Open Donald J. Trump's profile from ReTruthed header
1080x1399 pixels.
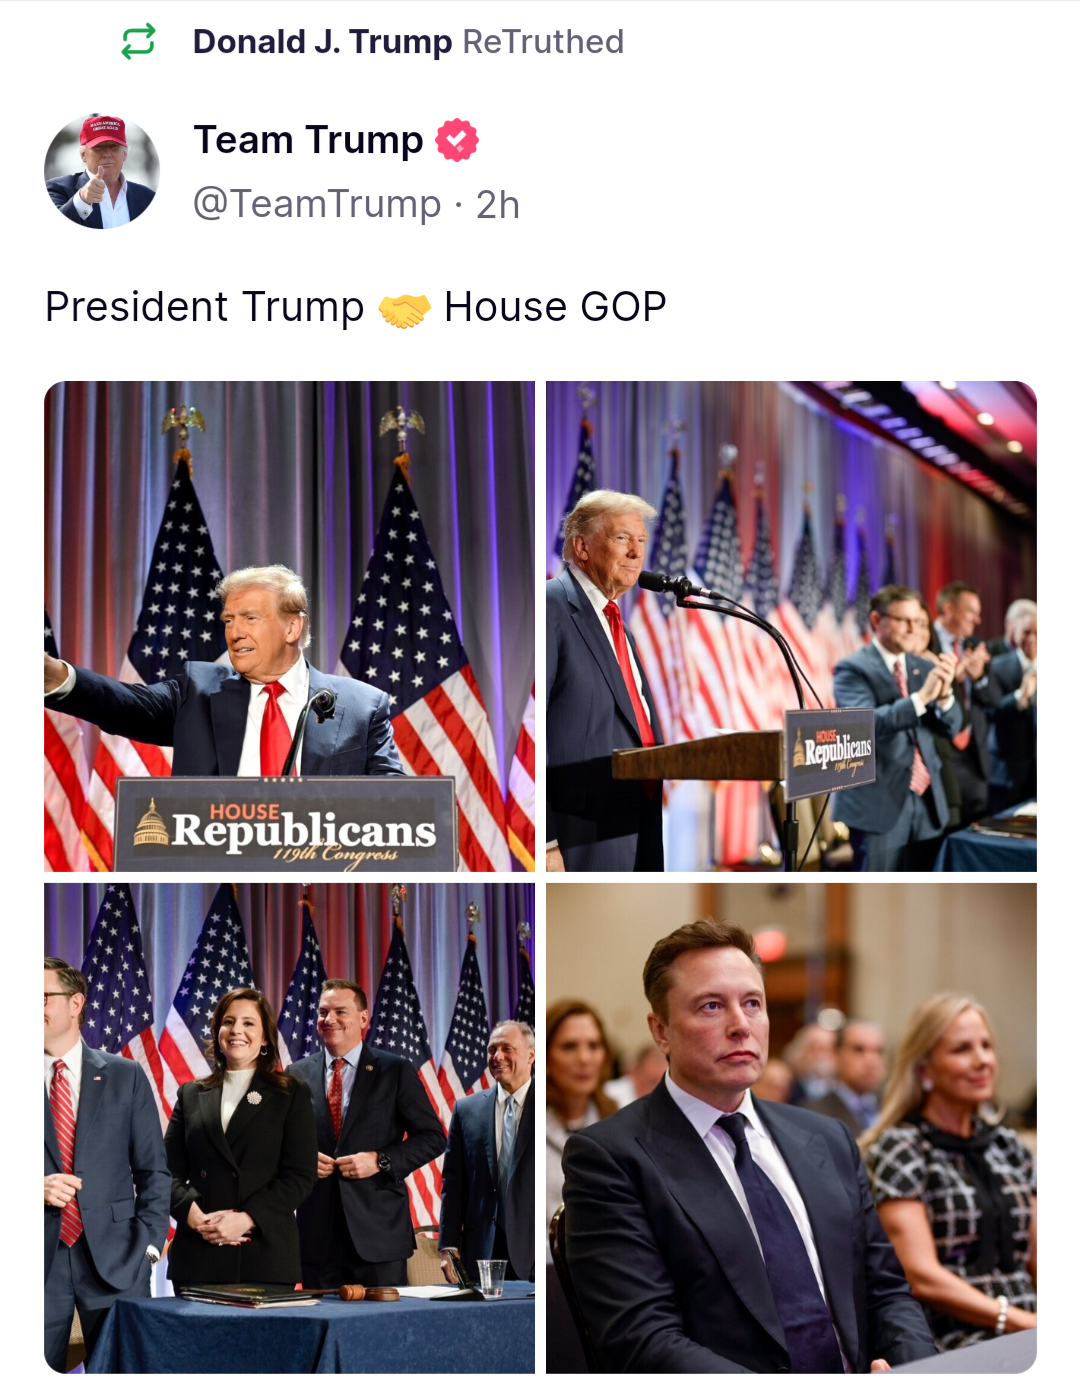[x=322, y=42]
